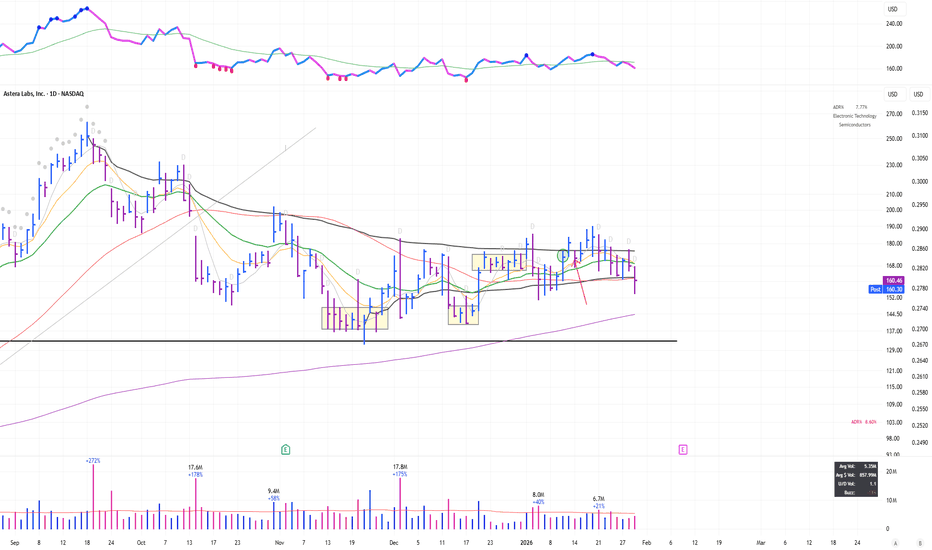Viewport: 932px width, 550px height.
Task: Click 0.3000 on the right-hand scale
Action: (920, 182)
